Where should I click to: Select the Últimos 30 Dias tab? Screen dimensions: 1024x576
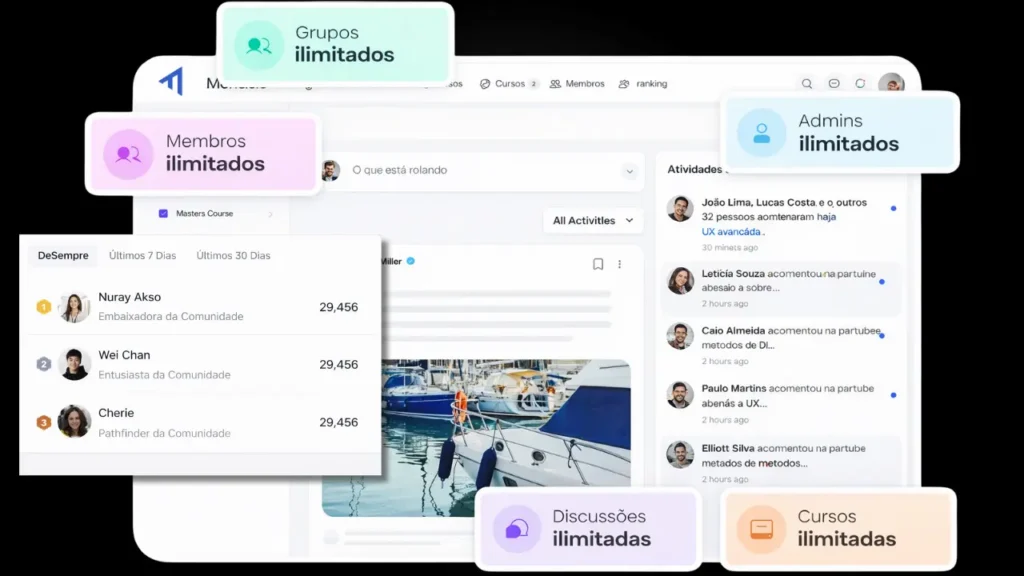(x=233, y=256)
